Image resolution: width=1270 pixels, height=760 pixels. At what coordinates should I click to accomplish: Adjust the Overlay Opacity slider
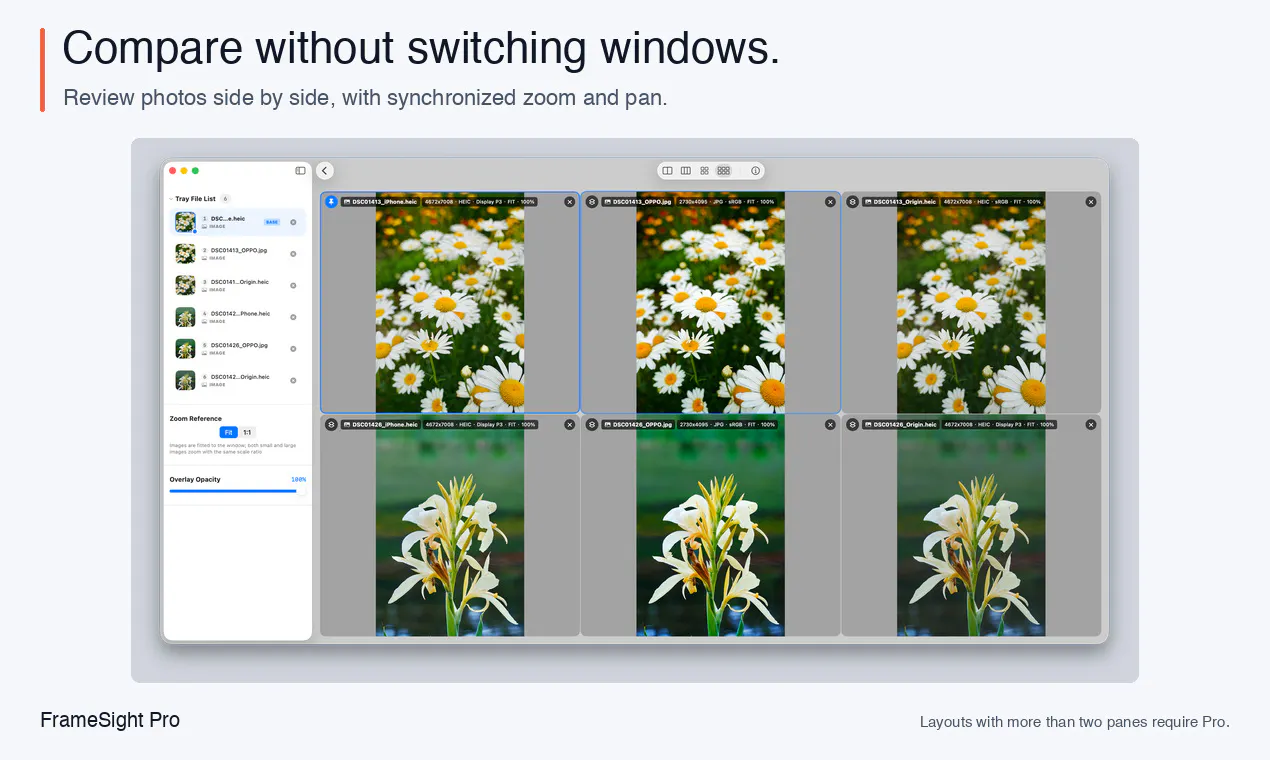tap(236, 491)
